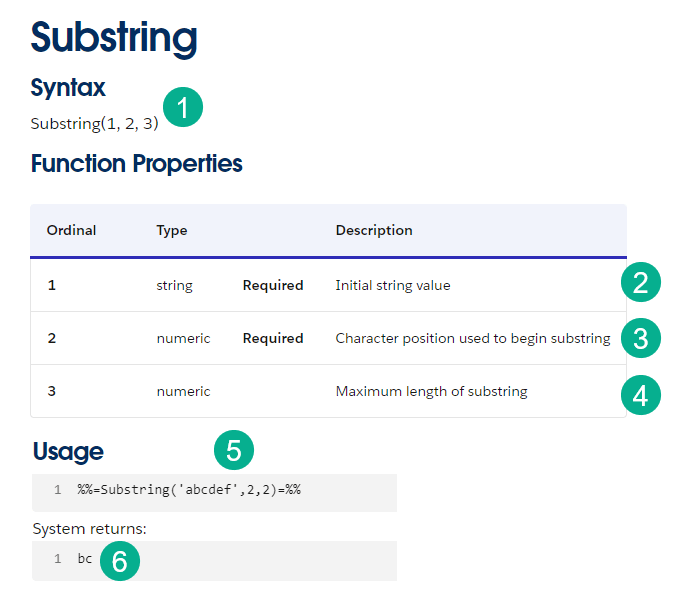Click the Type column header
The height and width of the screenshot is (594, 680).
point(172,230)
